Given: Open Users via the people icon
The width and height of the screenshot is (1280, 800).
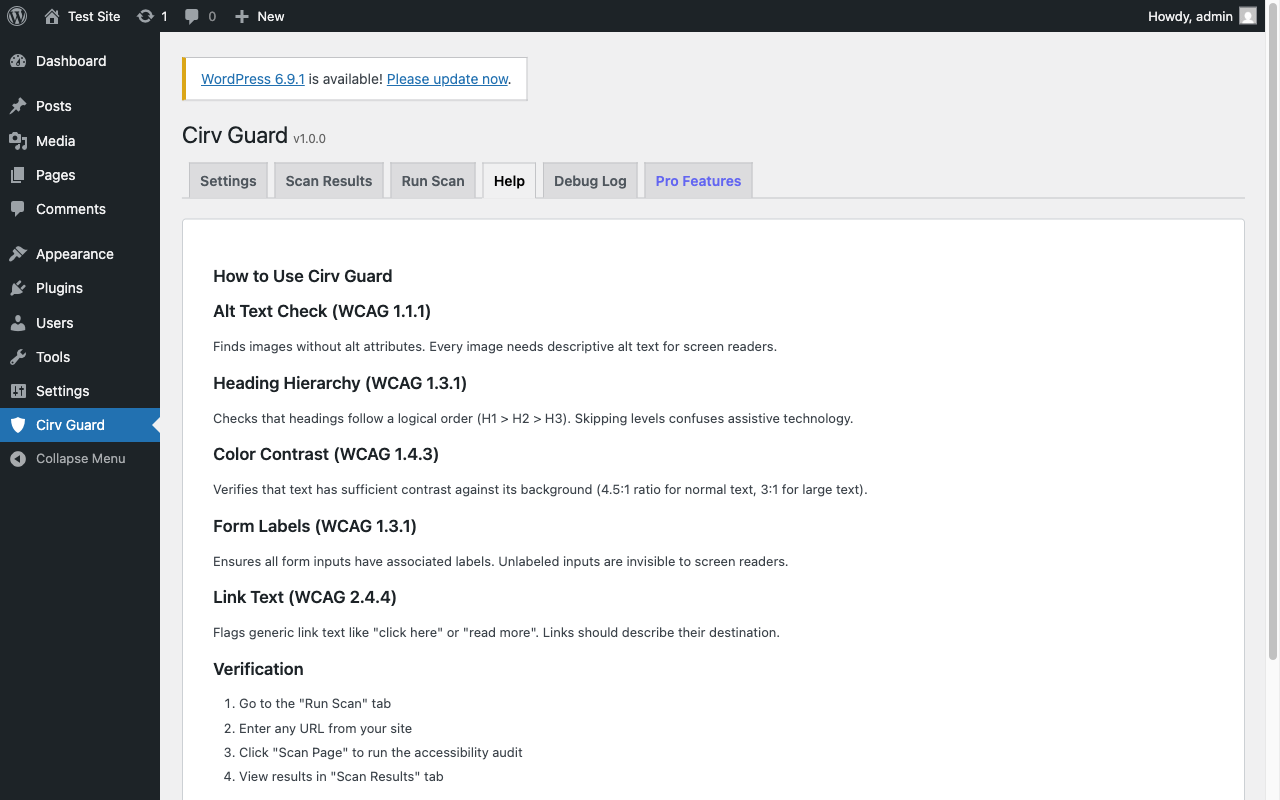Looking at the screenshot, I should click(20, 322).
